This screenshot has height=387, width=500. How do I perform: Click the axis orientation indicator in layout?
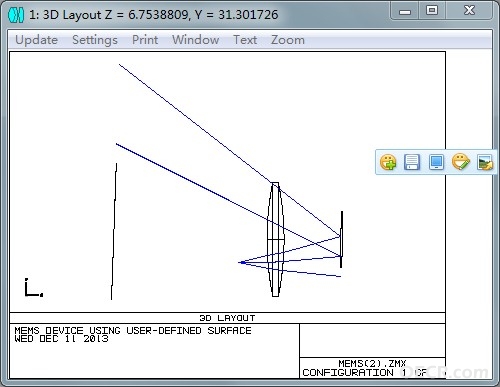(x=34, y=288)
